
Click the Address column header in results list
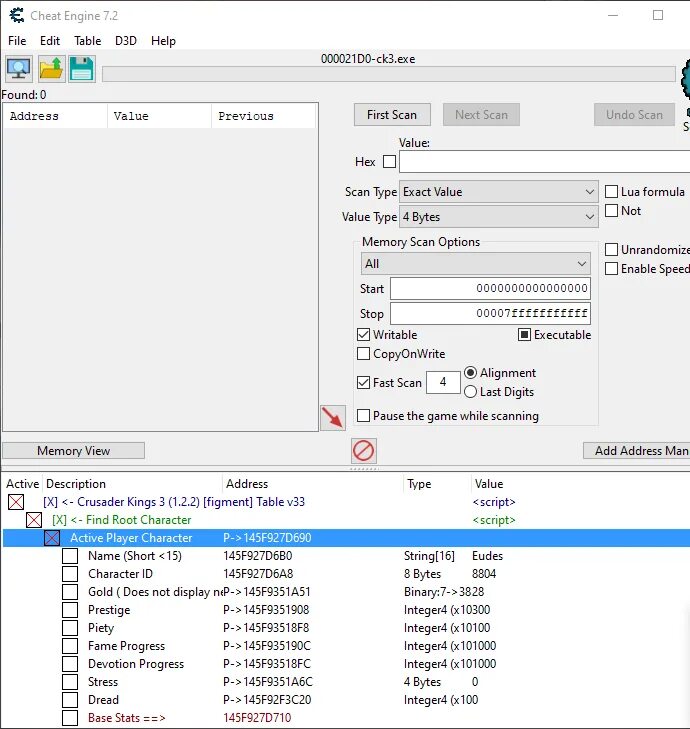[x=55, y=116]
